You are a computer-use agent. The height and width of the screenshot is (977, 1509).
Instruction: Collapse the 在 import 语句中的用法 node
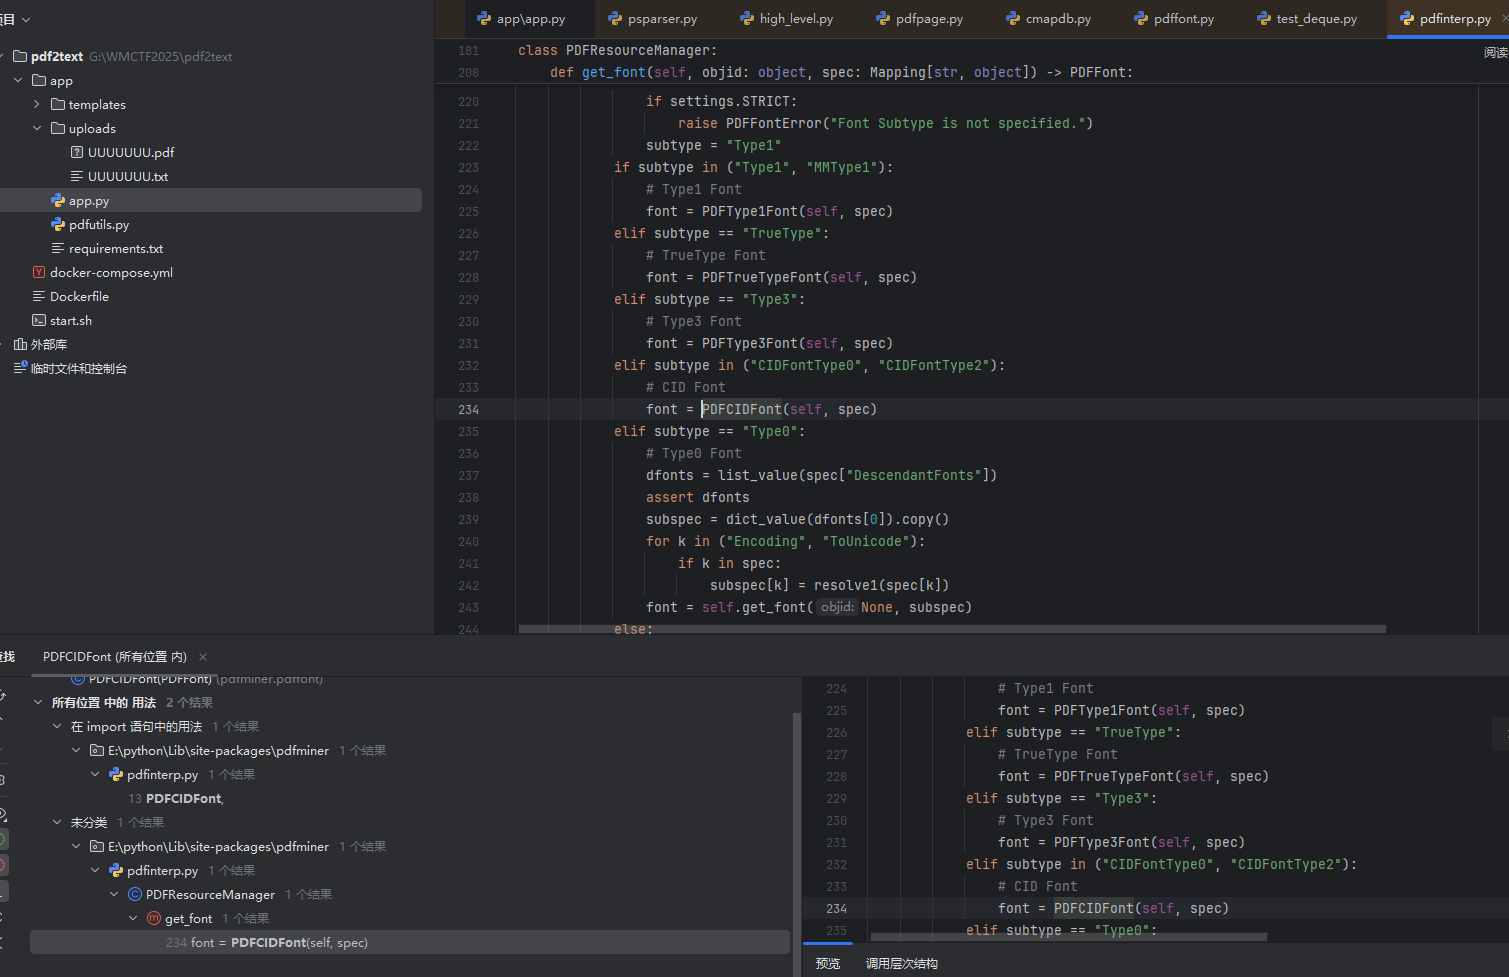(57, 727)
